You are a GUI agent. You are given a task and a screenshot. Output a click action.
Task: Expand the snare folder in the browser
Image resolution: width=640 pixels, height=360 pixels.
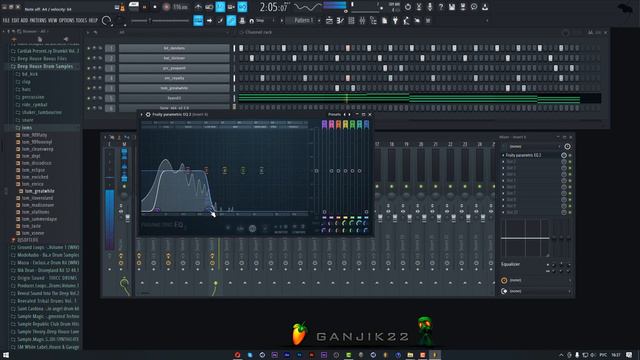[x=27, y=120]
